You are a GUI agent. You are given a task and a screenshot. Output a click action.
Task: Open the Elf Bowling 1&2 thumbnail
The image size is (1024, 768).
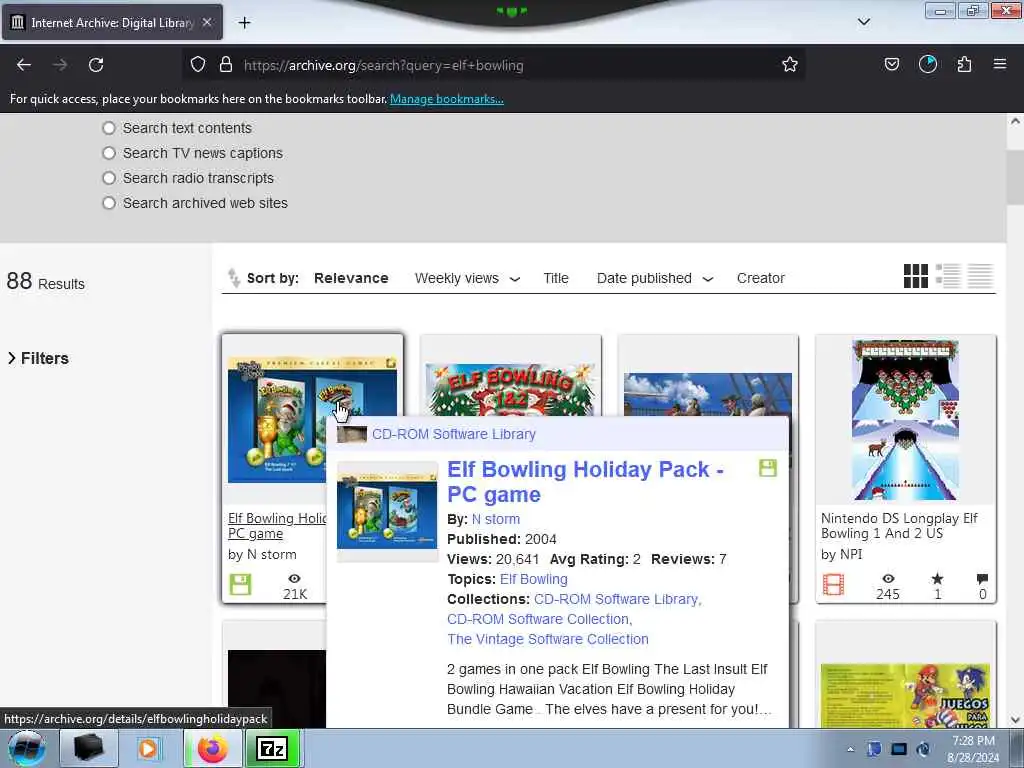510,390
